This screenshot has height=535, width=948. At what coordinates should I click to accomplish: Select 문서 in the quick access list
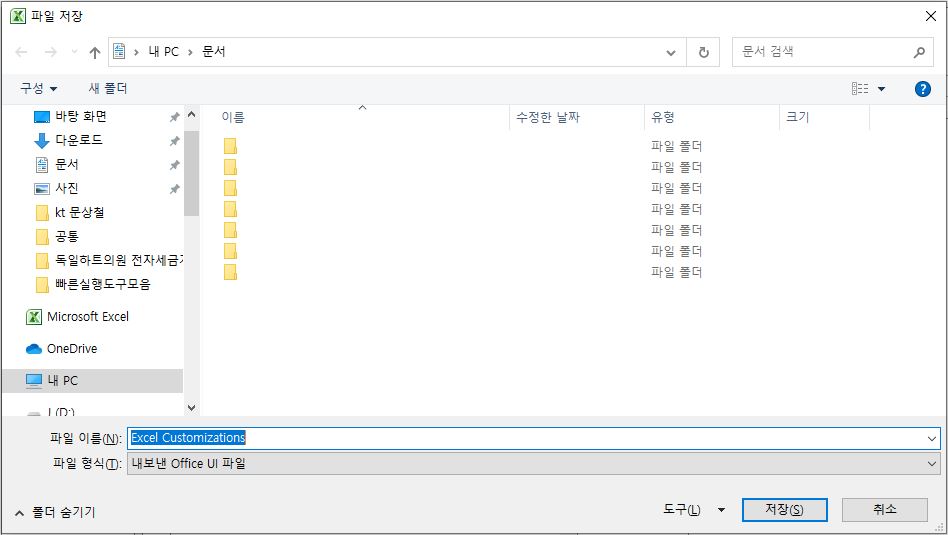point(67,164)
